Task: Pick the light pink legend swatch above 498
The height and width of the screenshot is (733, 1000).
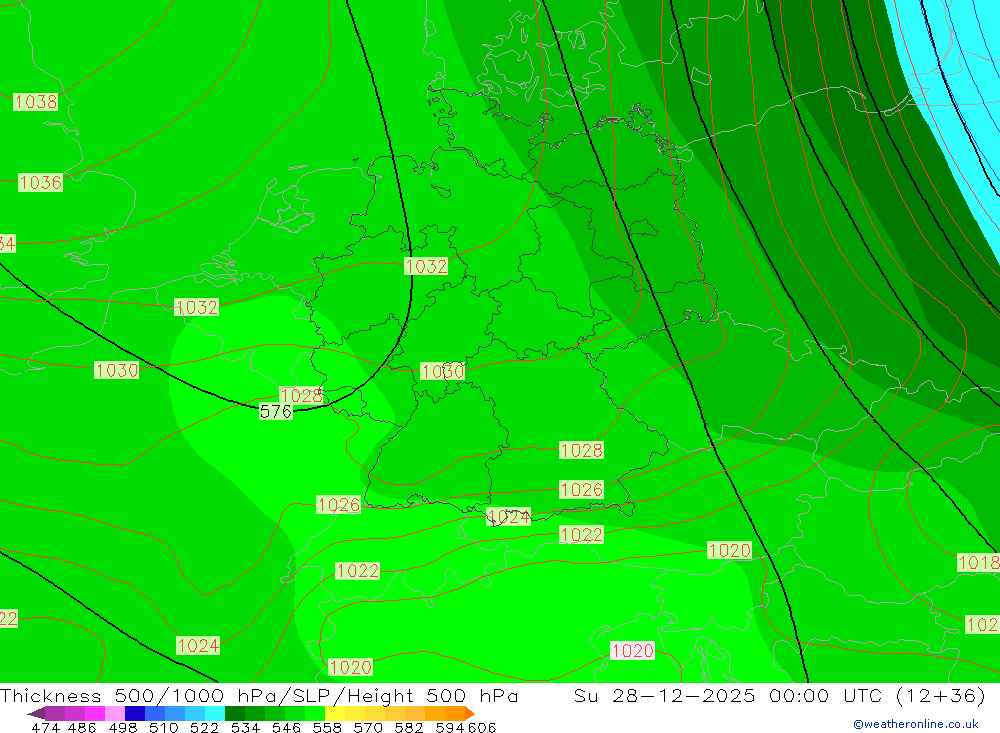Action: tap(113, 713)
